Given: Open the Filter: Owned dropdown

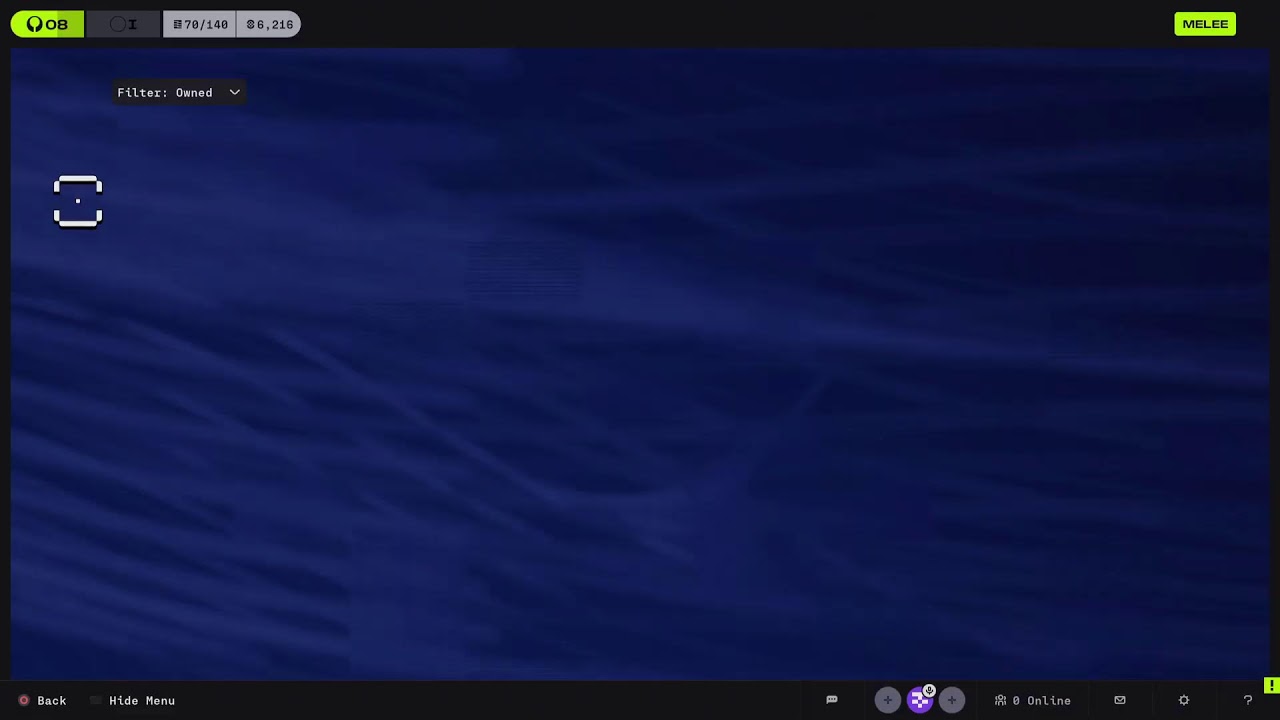Looking at the screenshot, I should tap(179, 92).
